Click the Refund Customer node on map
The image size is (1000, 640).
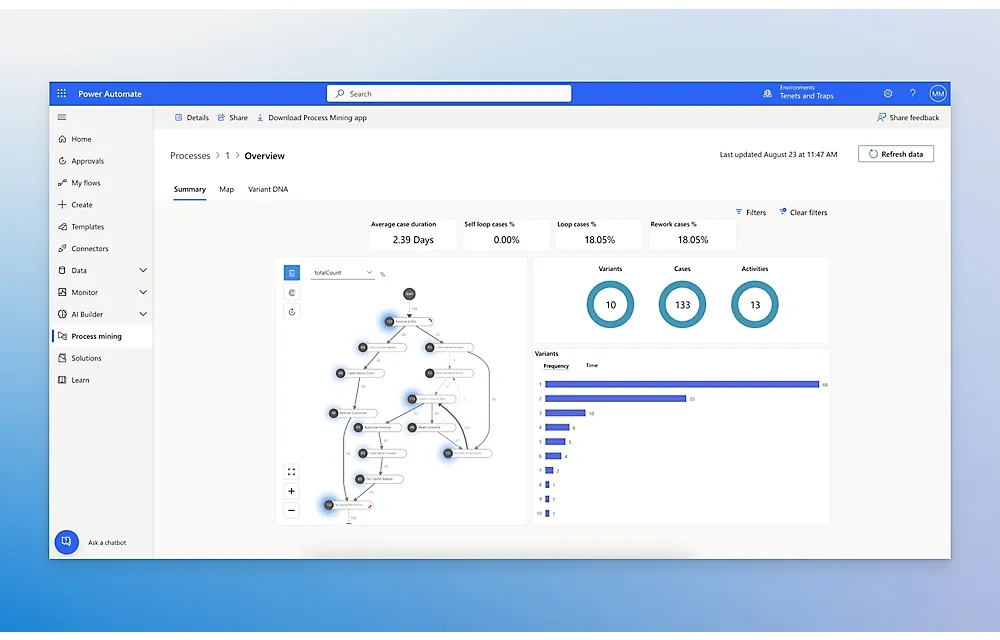tap(352, 413)
